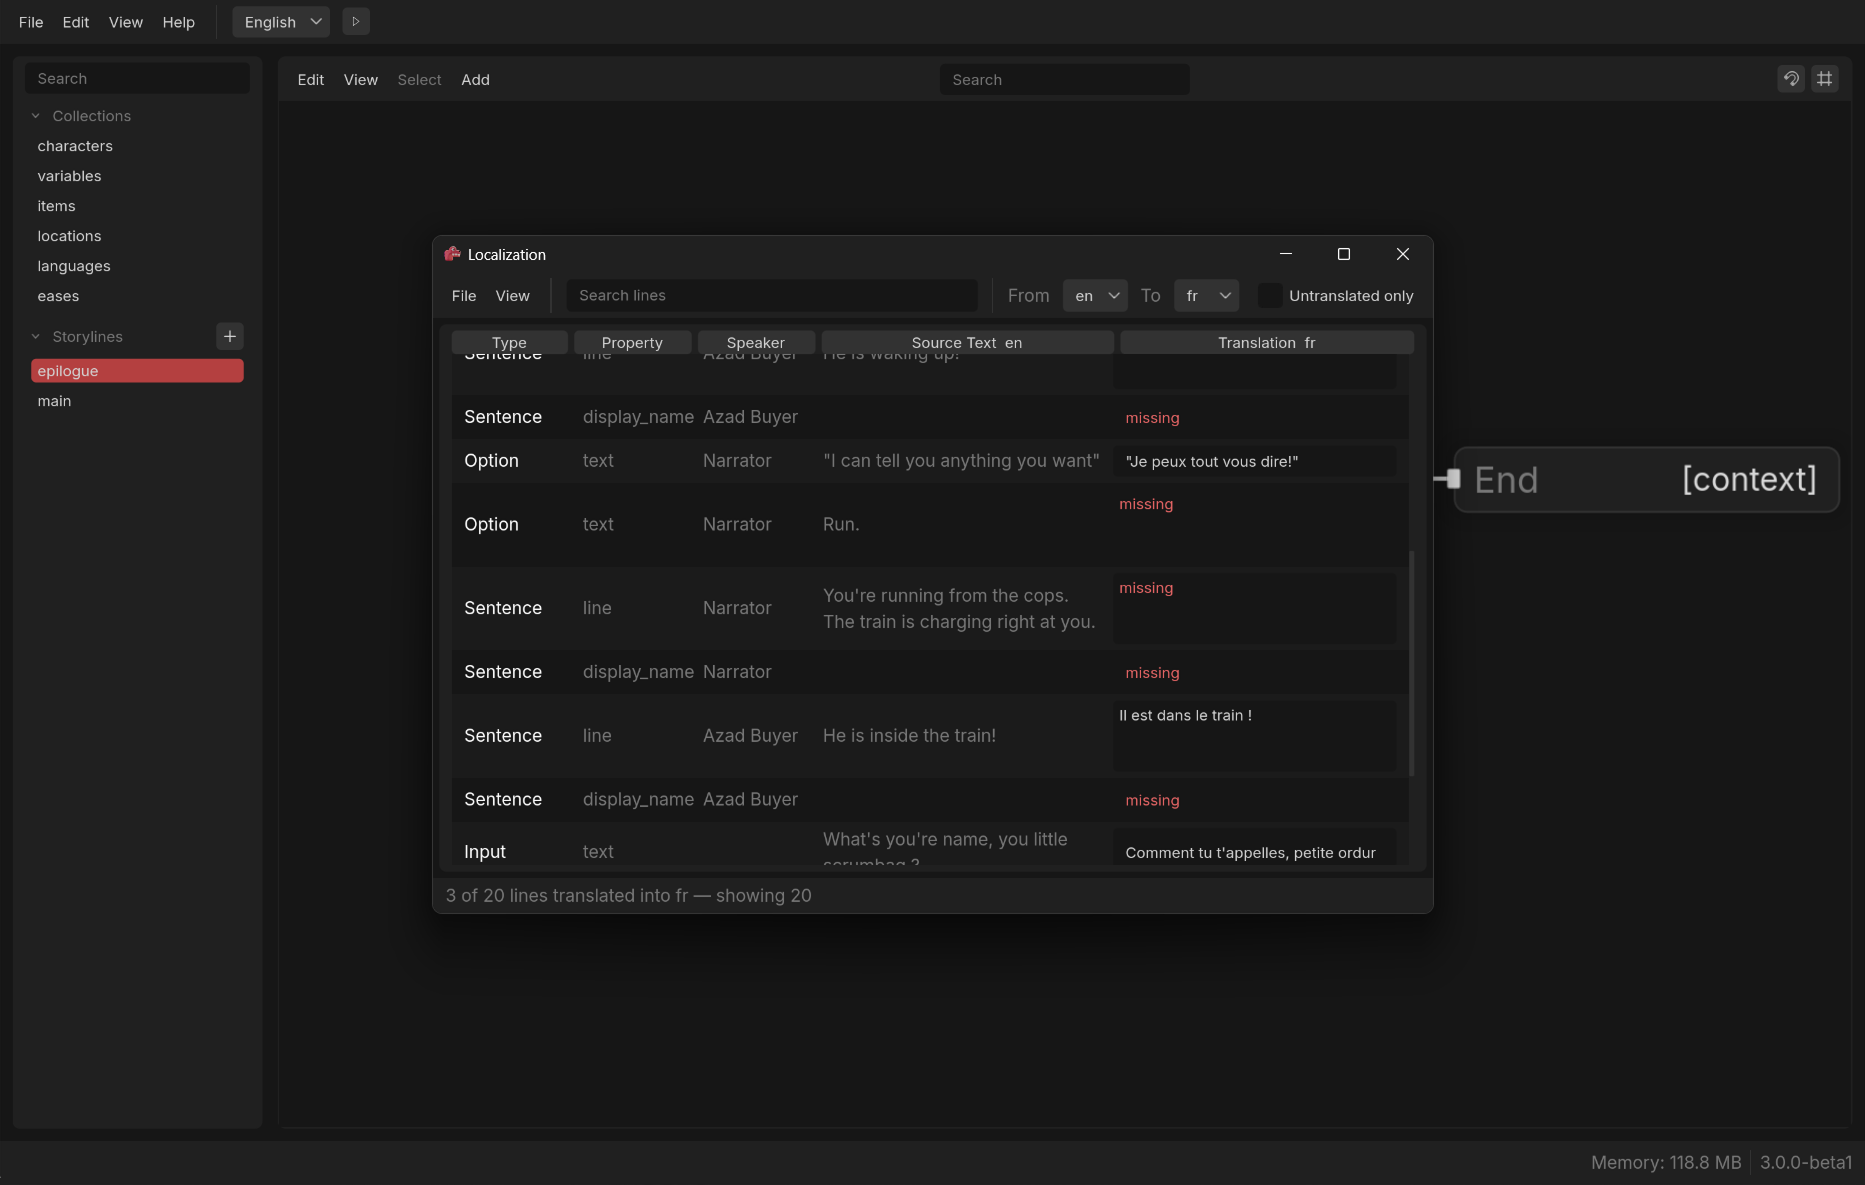Click the missing translation field for "Run."
Viewport: 1865px width, 1185px height.
(x=1255, y=524)
